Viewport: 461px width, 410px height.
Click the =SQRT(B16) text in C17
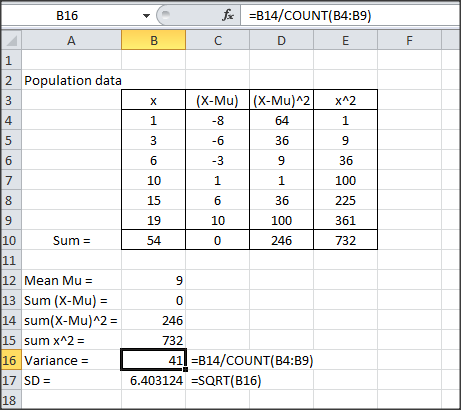[226, 380]
